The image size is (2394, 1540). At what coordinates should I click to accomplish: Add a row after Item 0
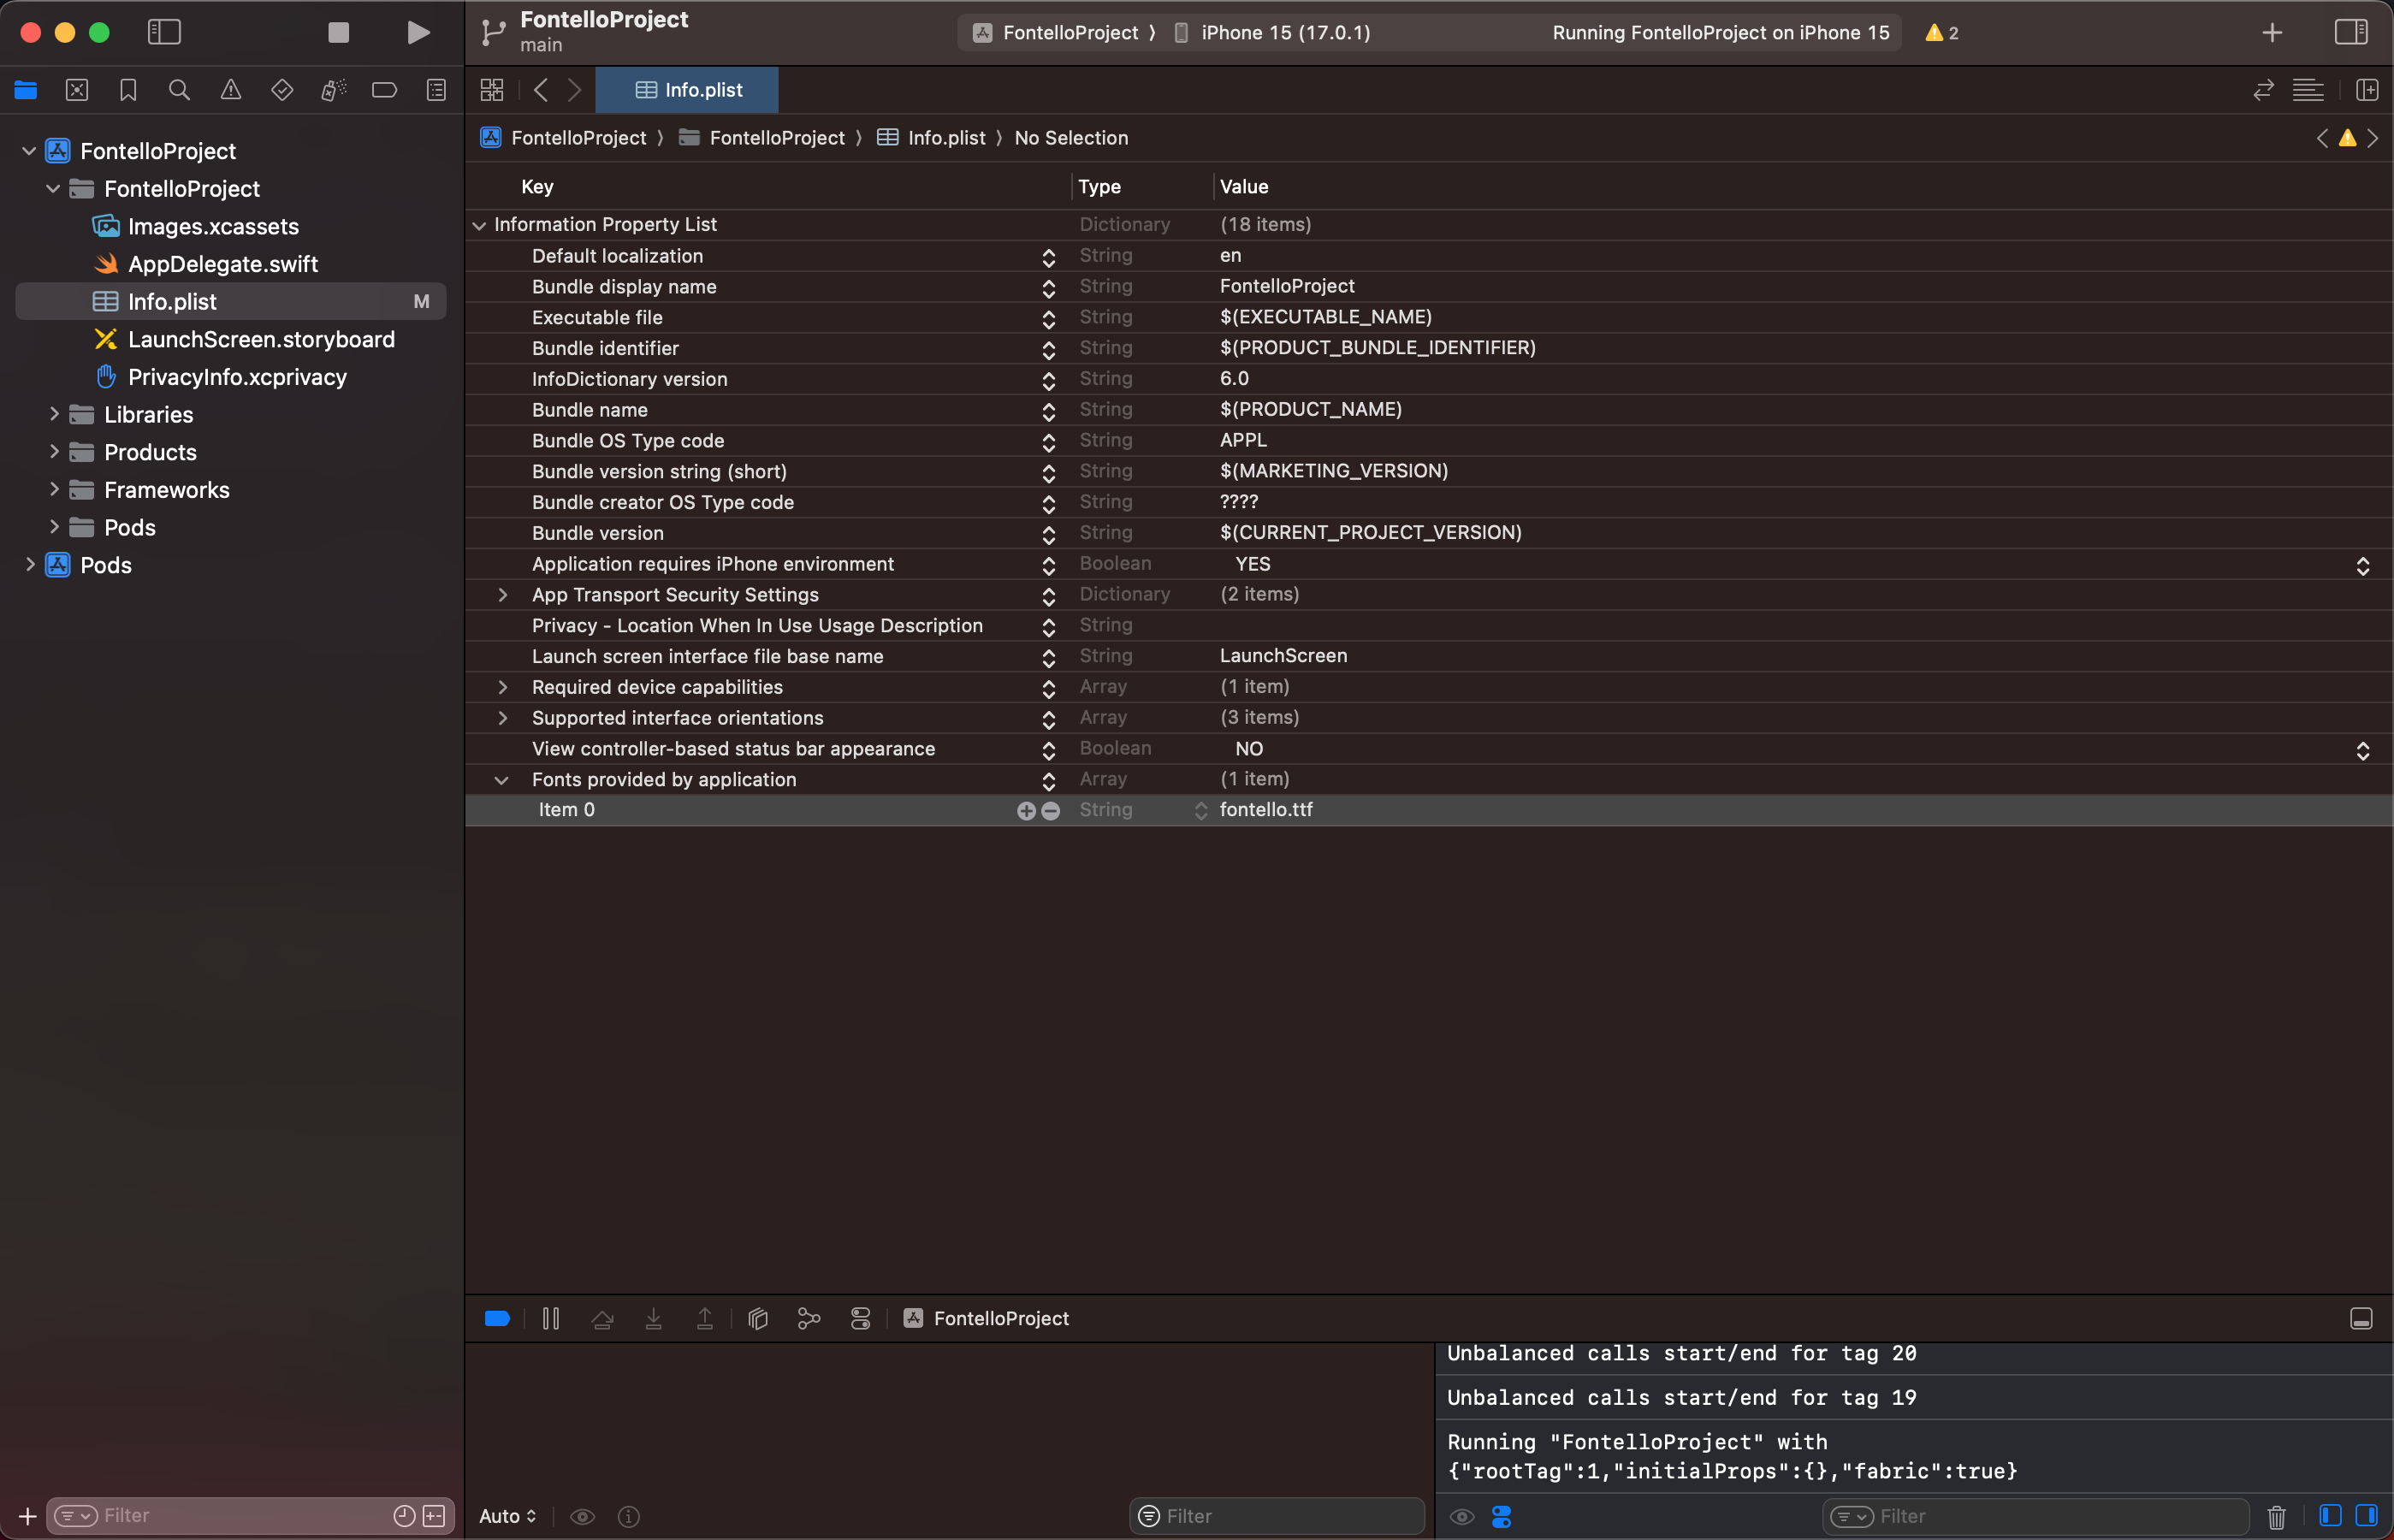point(1026,811)
